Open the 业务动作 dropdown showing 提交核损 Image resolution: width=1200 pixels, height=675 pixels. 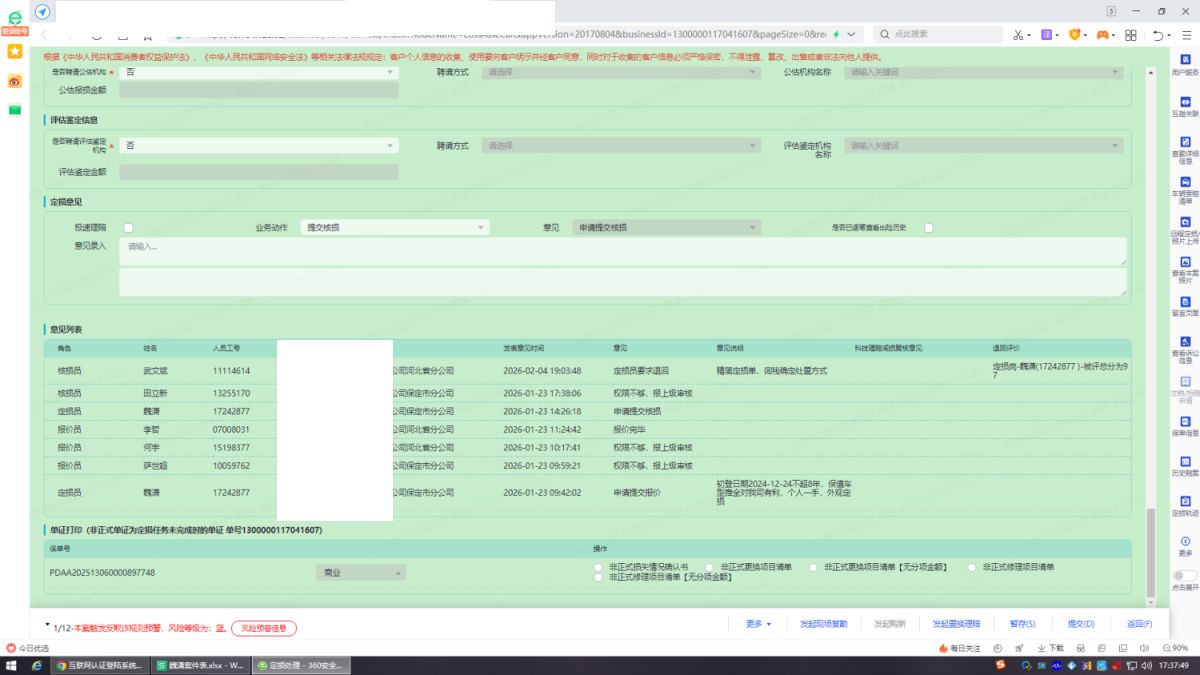[395, 228]
